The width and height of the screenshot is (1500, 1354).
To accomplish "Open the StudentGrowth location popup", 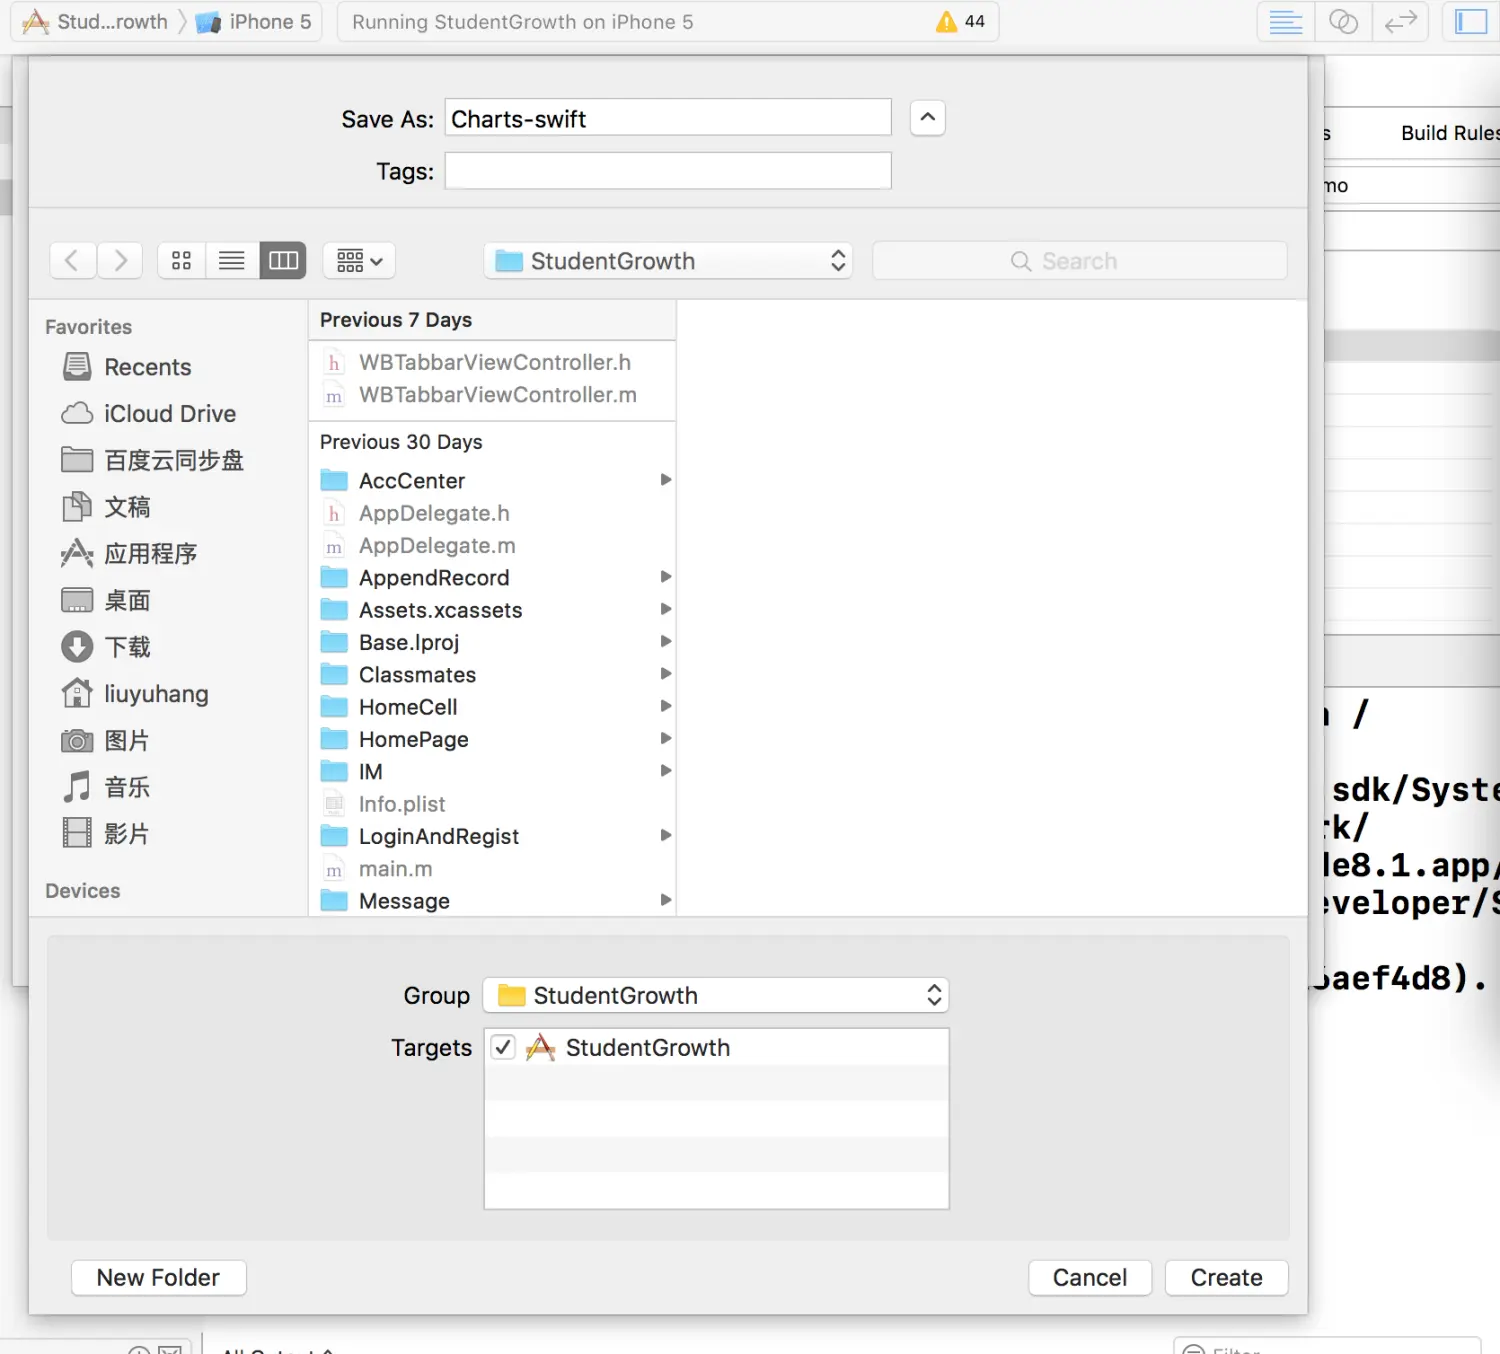I will [x=668, y=261].
